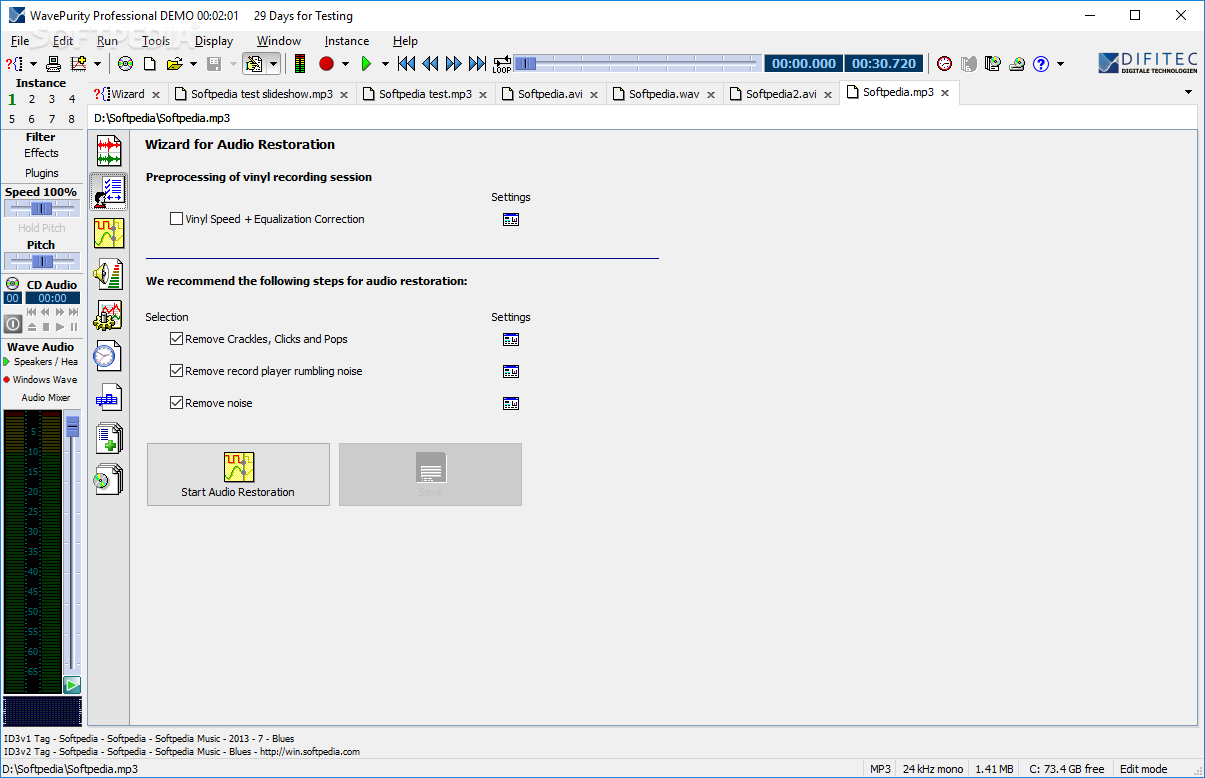Expand the record button dropdown arrow
Image resolution: width=1205 pixels, height=778 pixels.
pos(345,64)
